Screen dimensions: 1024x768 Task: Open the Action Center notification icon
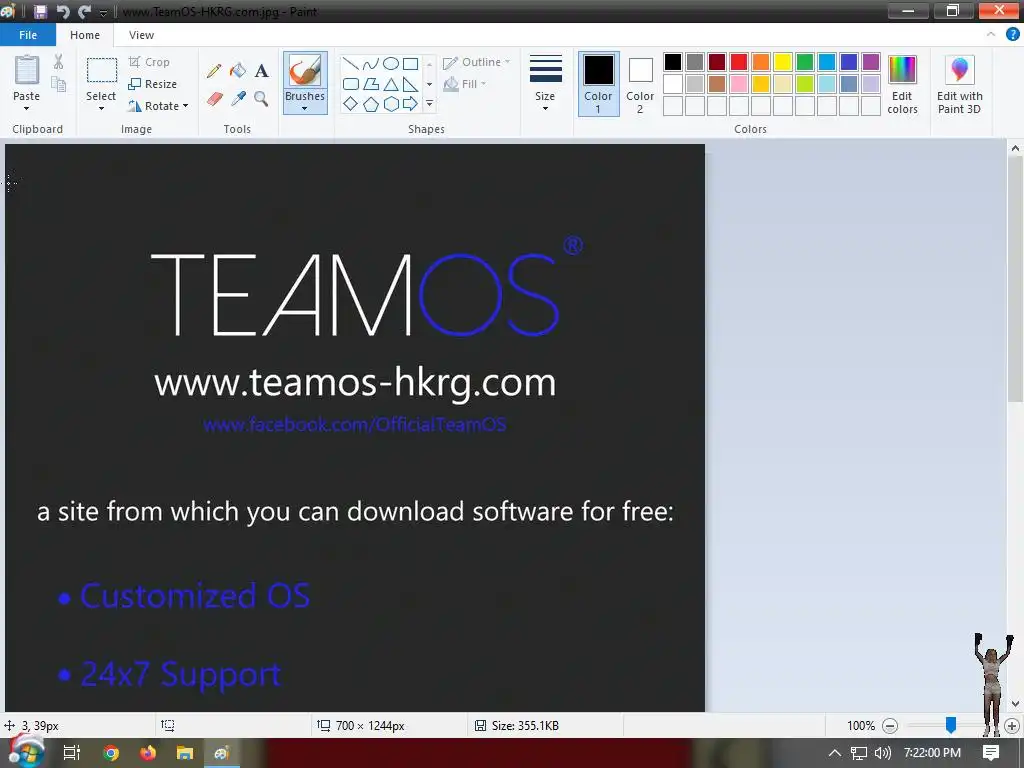991,752
